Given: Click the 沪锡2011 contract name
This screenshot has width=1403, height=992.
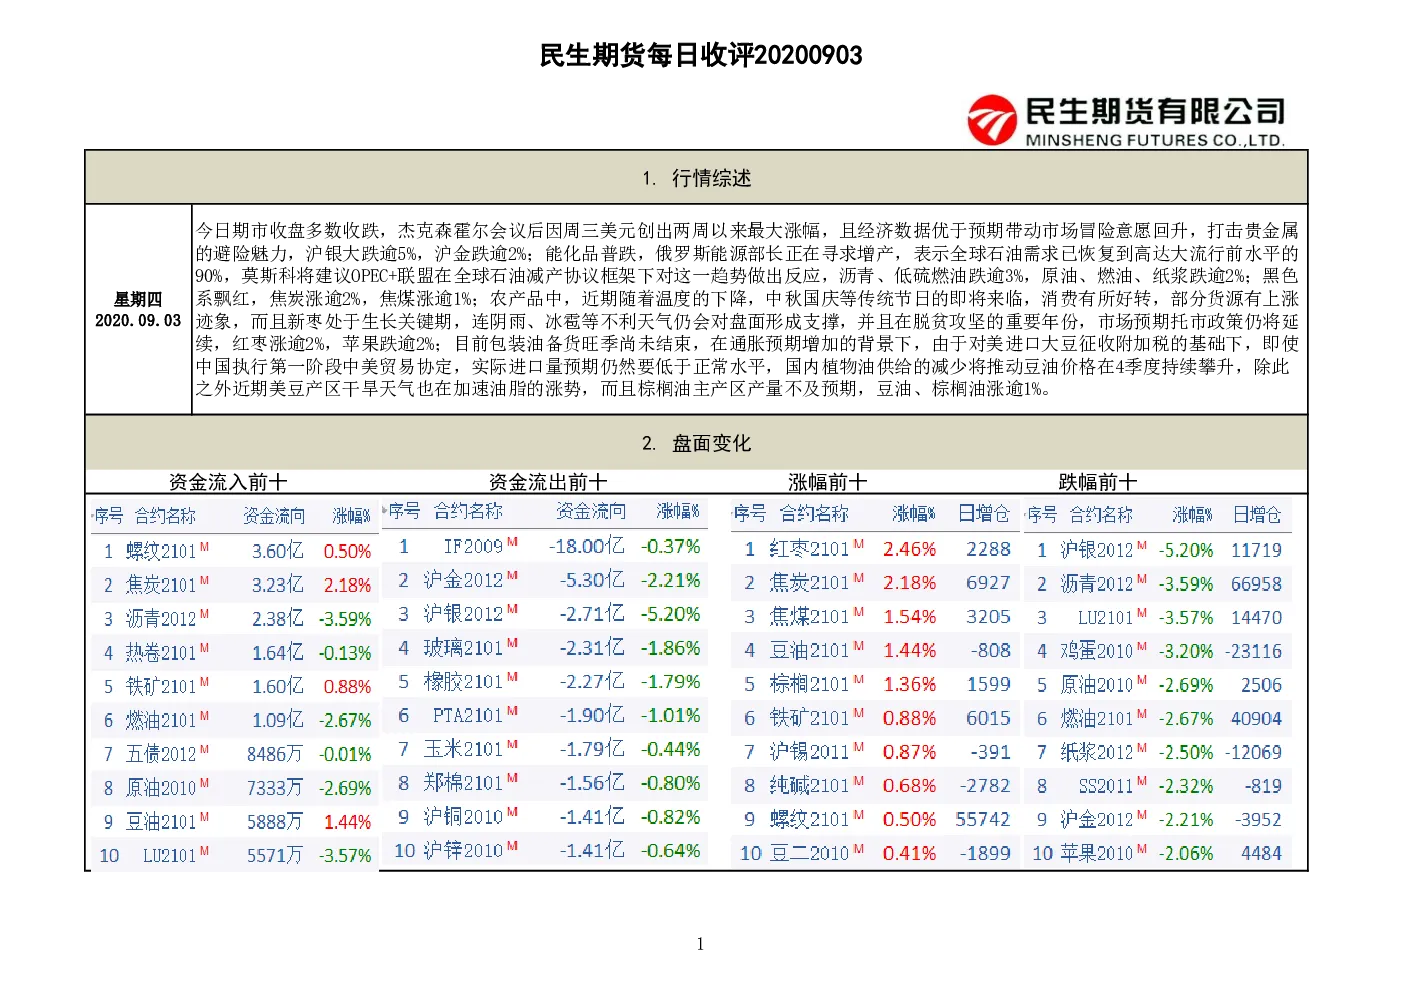Looking at the screenshot, I should [x=809, y=752].
